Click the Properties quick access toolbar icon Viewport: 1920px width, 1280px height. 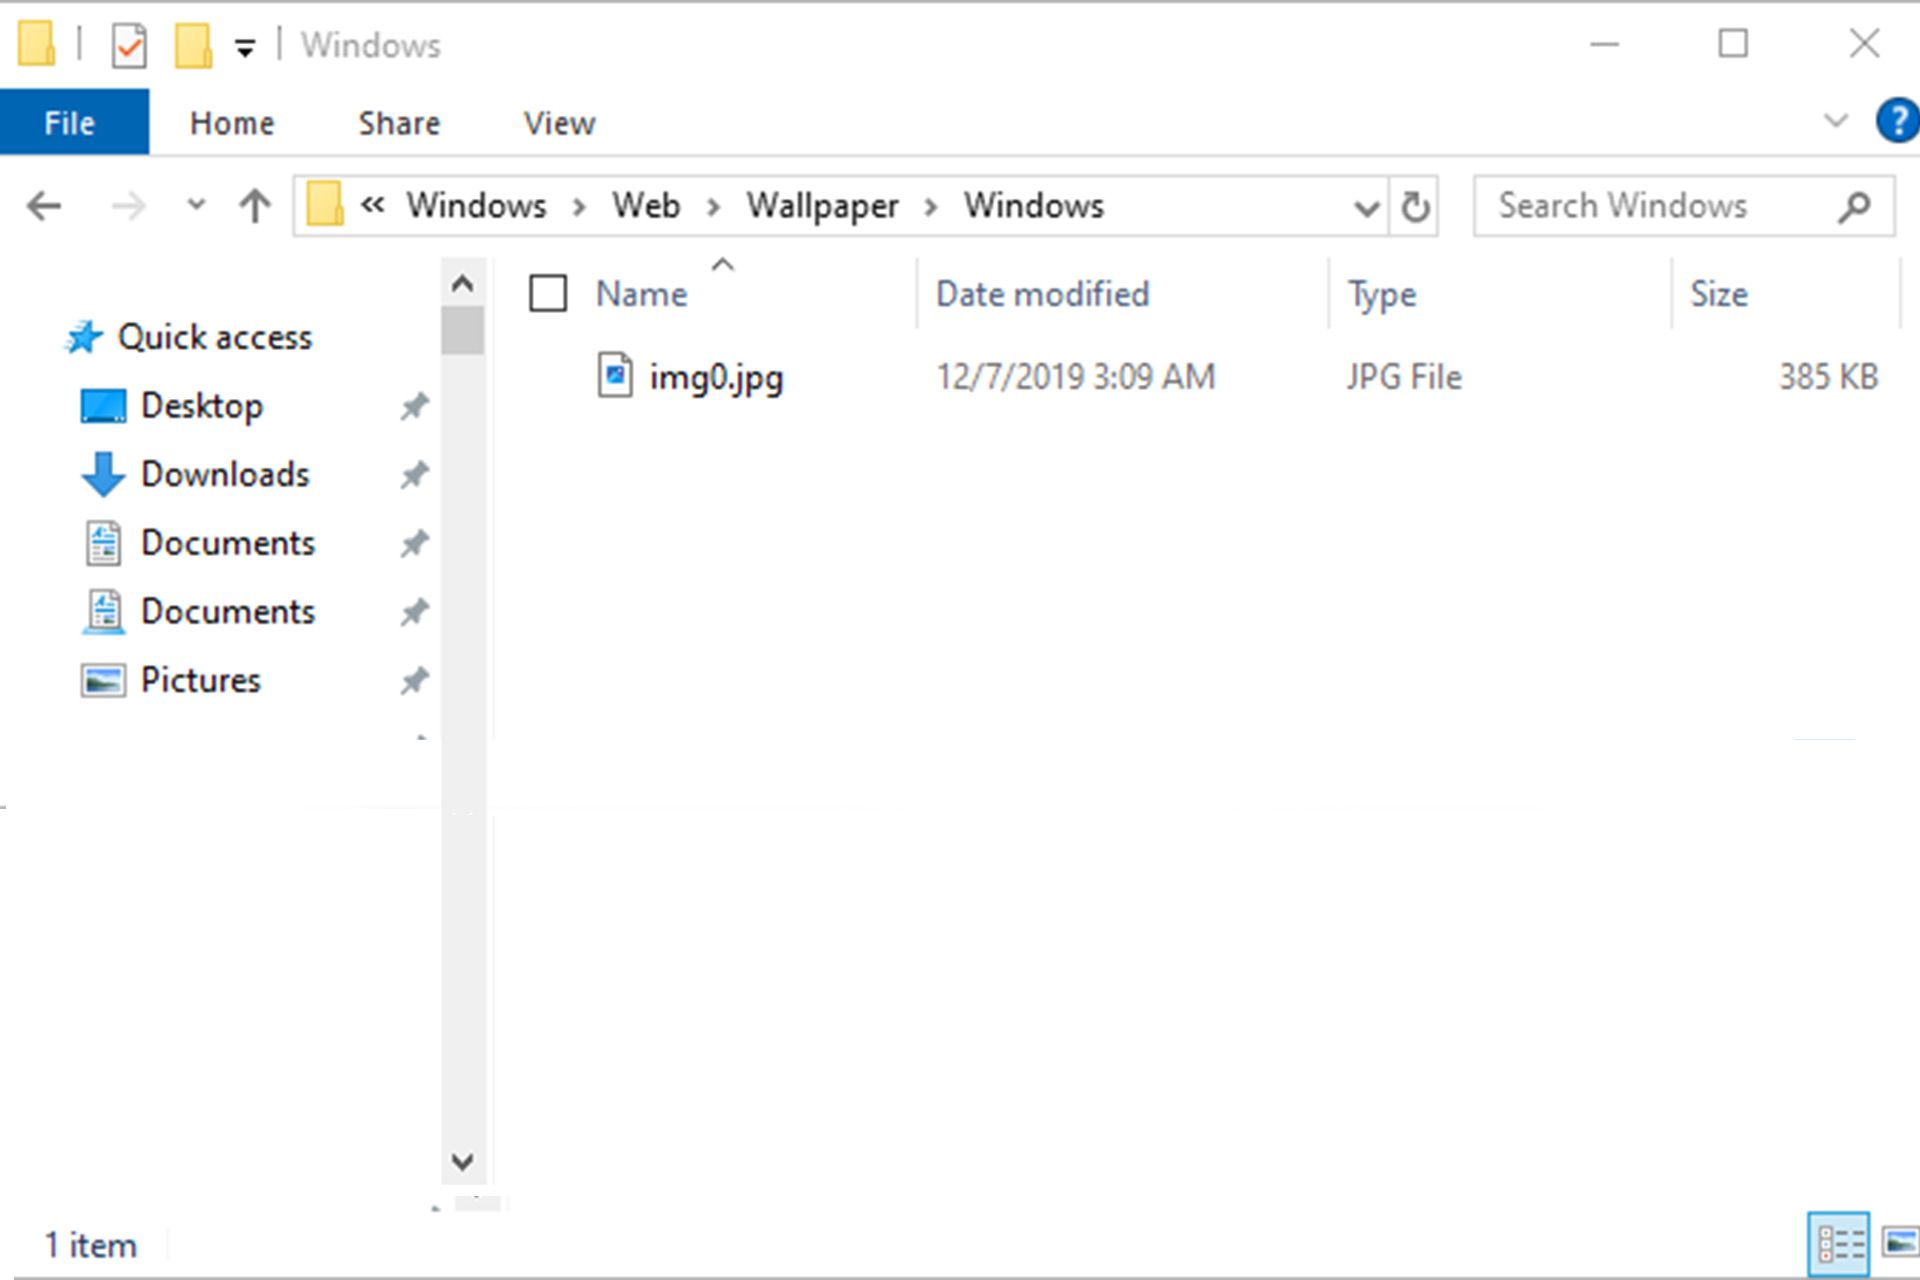pos(129,46)
